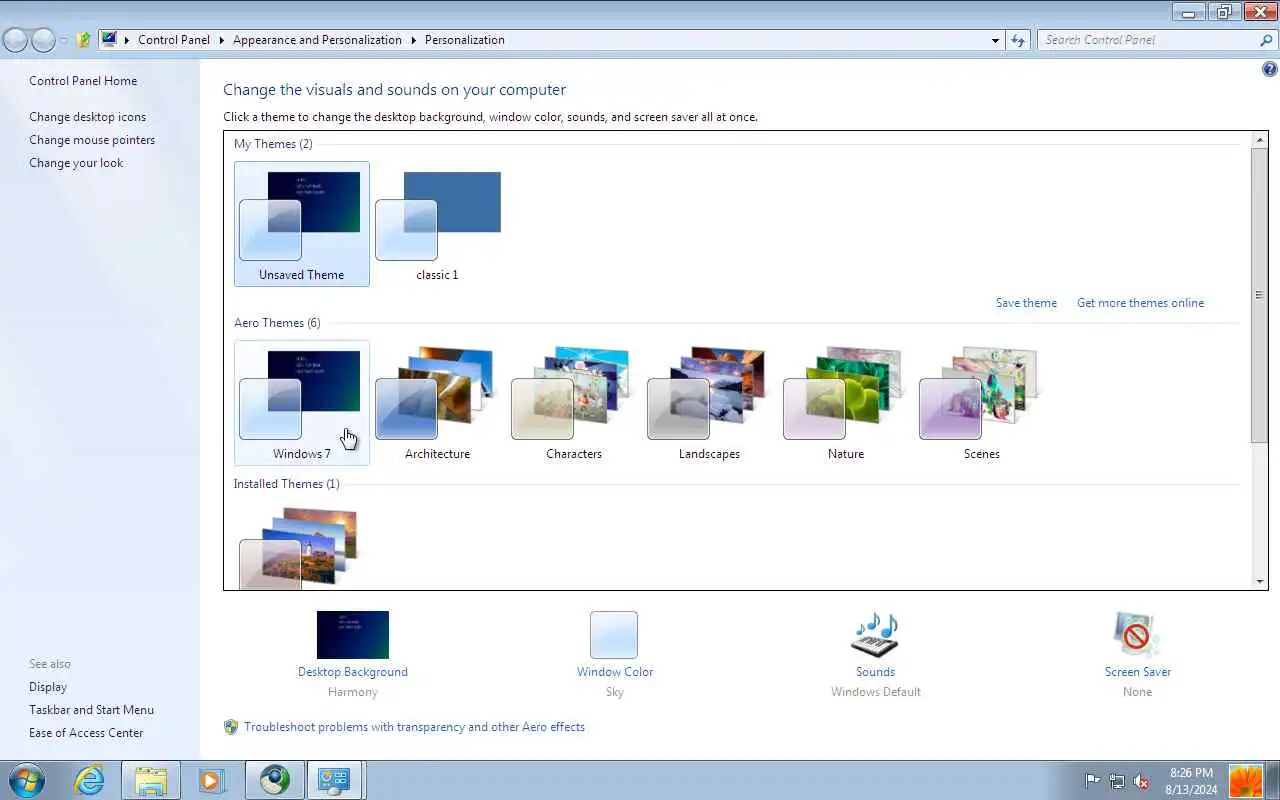
Task: Click the Control Panel taskbar button
Action: (335, 780)
